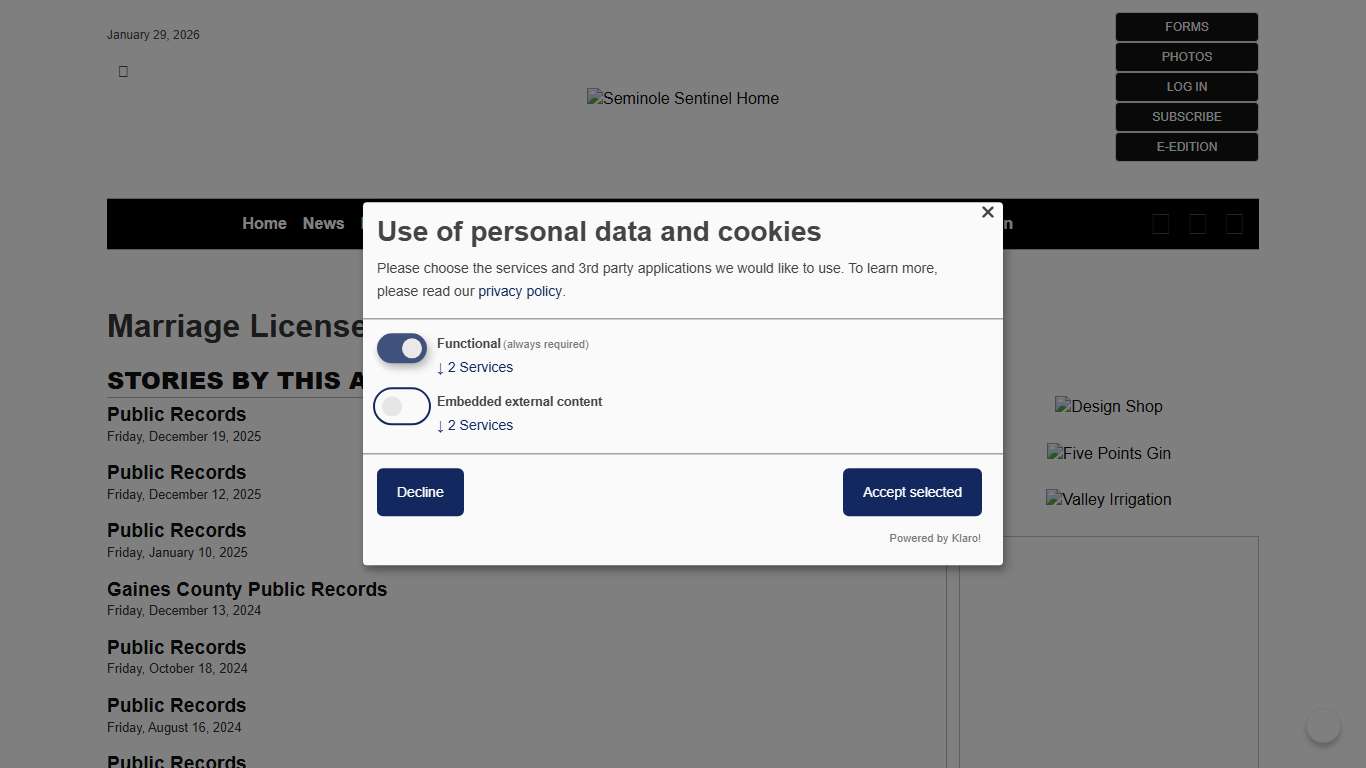Go to Home in the navigation bar
This screenshot has height=768, width=1366.
264,224
